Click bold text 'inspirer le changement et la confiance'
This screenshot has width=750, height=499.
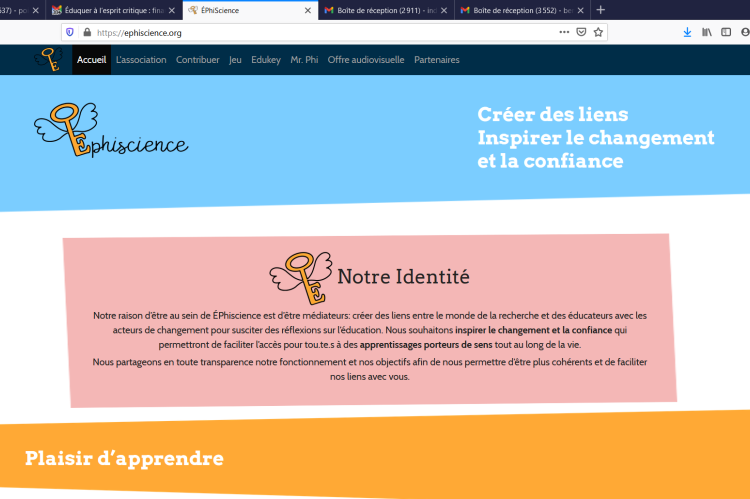pos(533,330)
